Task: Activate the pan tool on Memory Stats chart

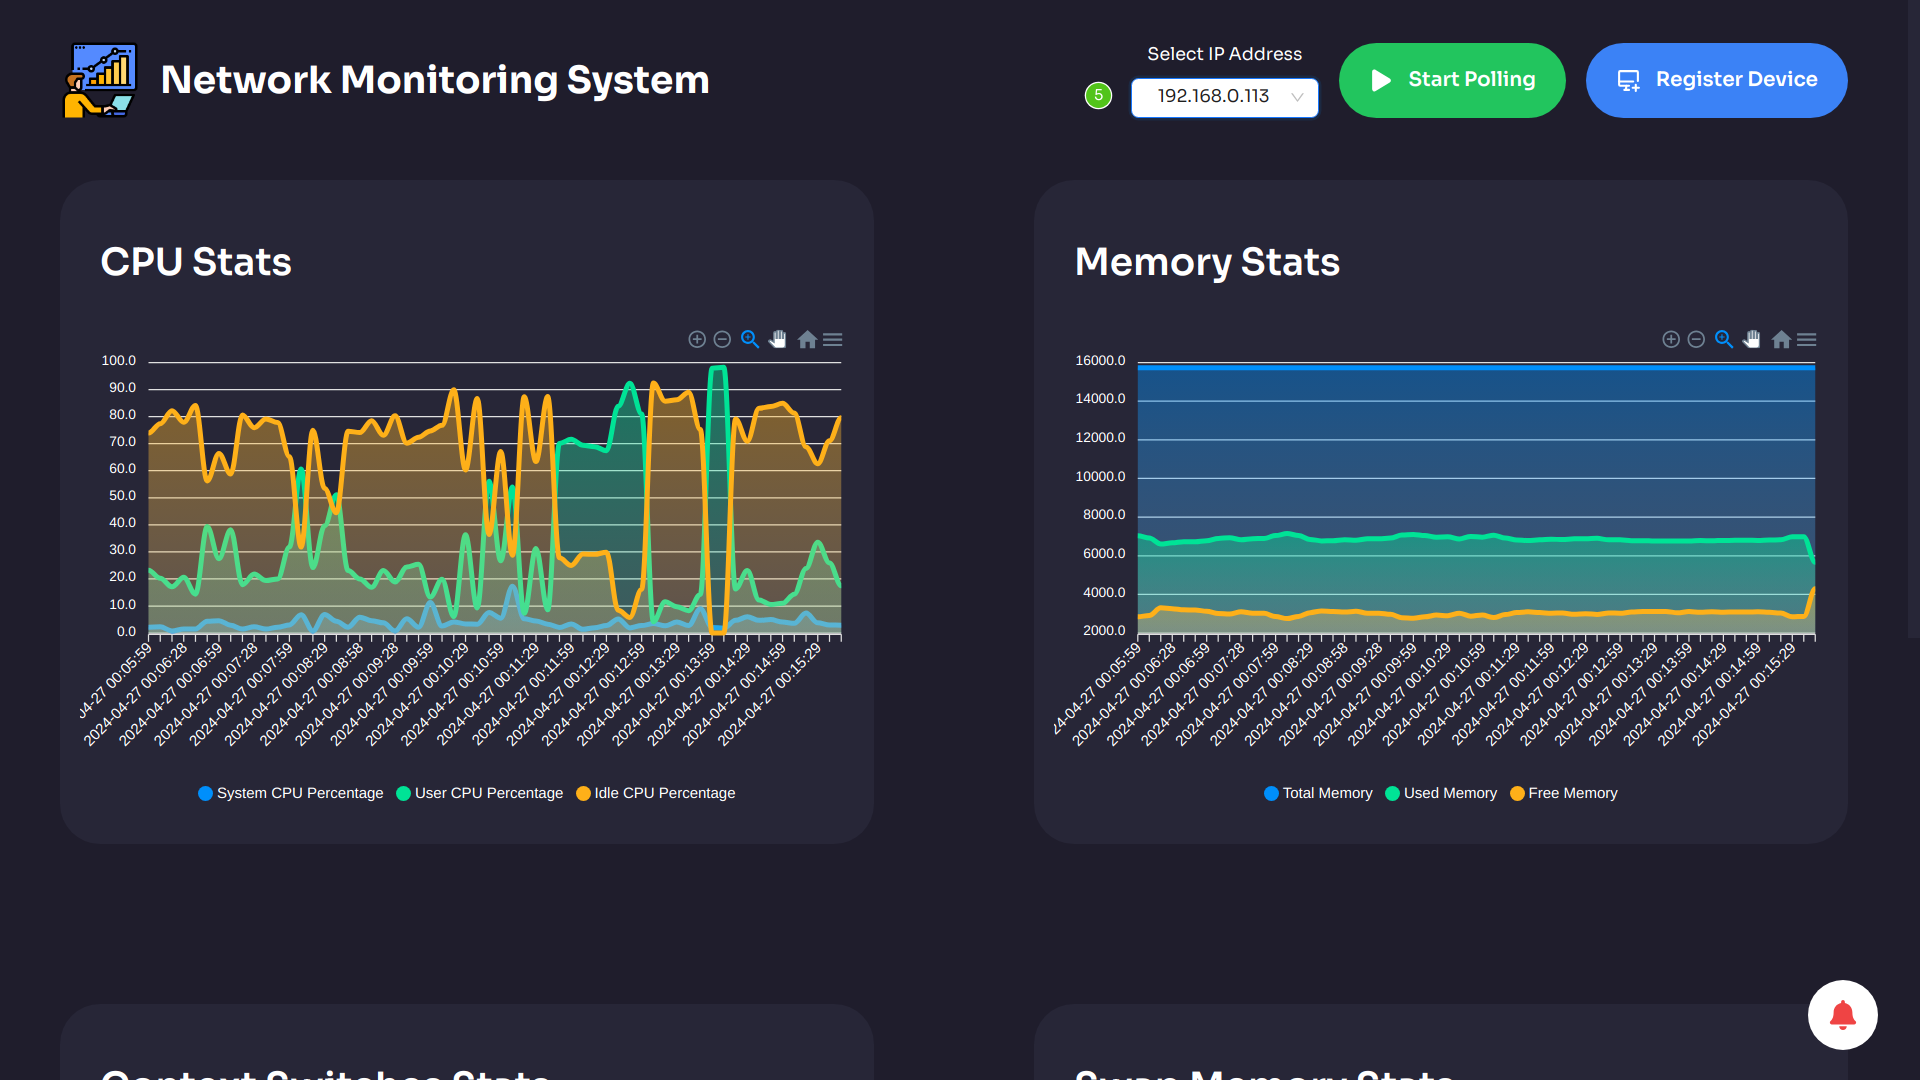Action: point(1752,340)
